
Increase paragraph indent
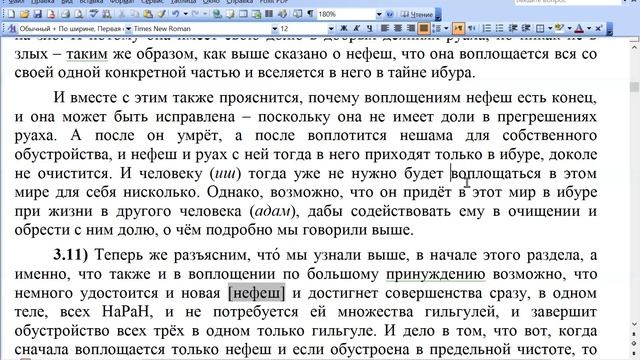[x=526, y=28]
